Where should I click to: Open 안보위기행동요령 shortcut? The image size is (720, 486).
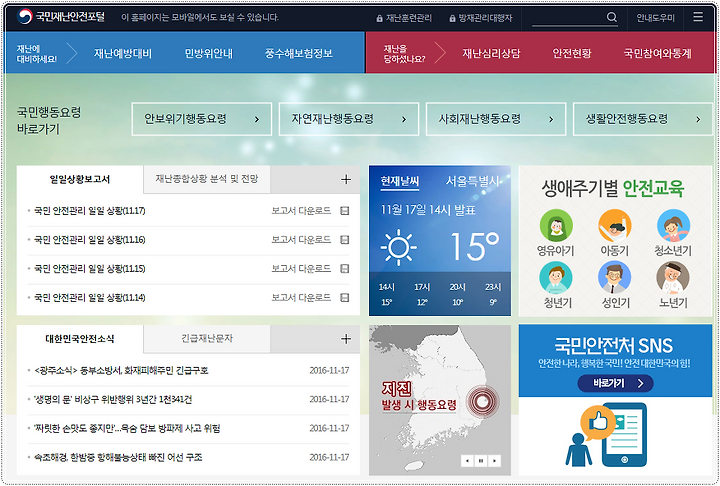pyautogui.click(x=202, y=119)
